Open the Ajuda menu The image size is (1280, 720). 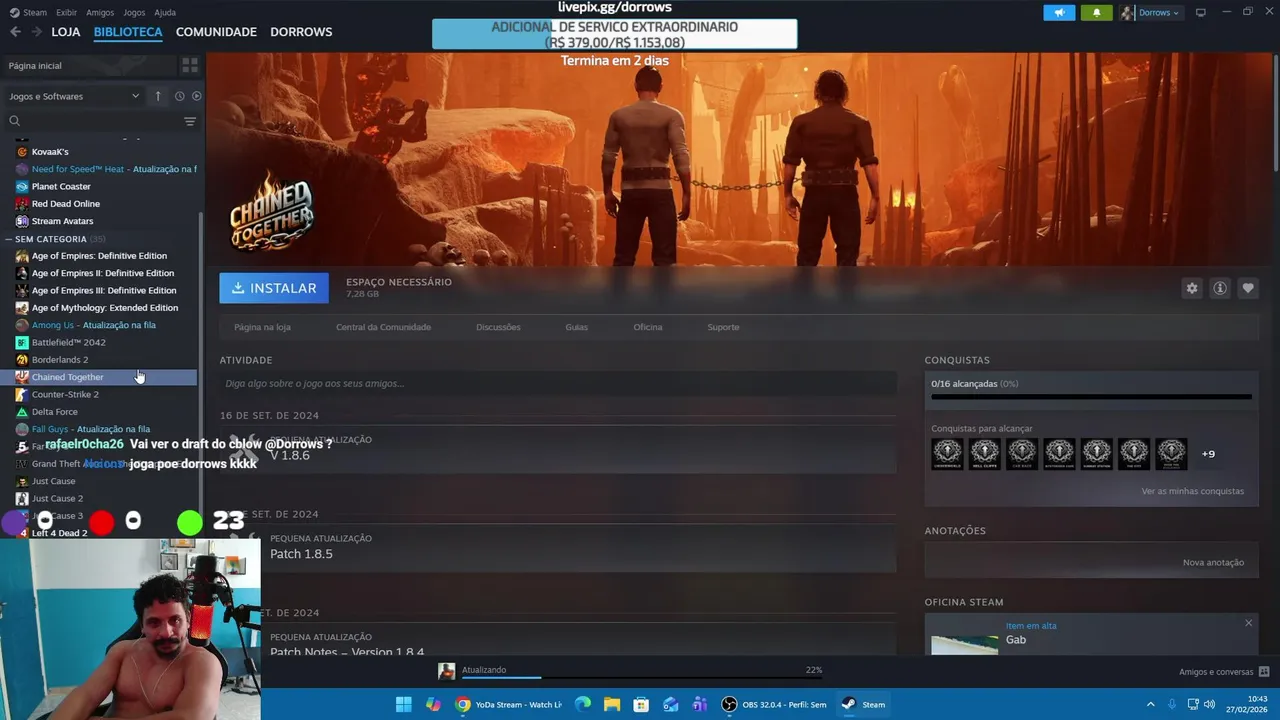165,13
